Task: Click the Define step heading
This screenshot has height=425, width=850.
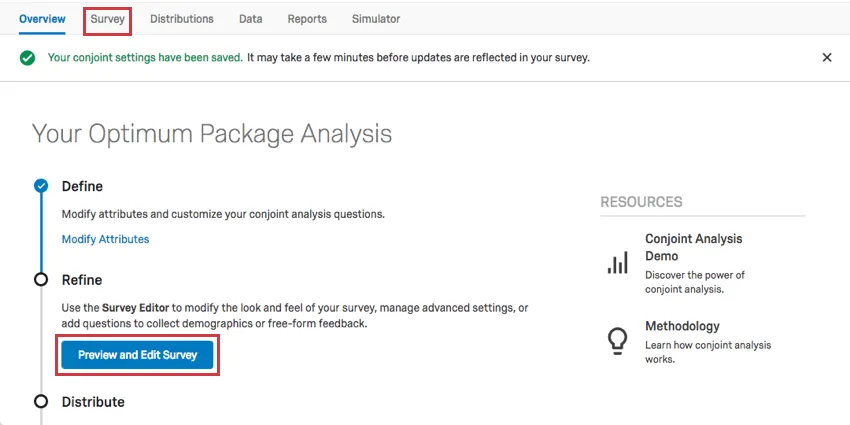Action: point(82,186)
